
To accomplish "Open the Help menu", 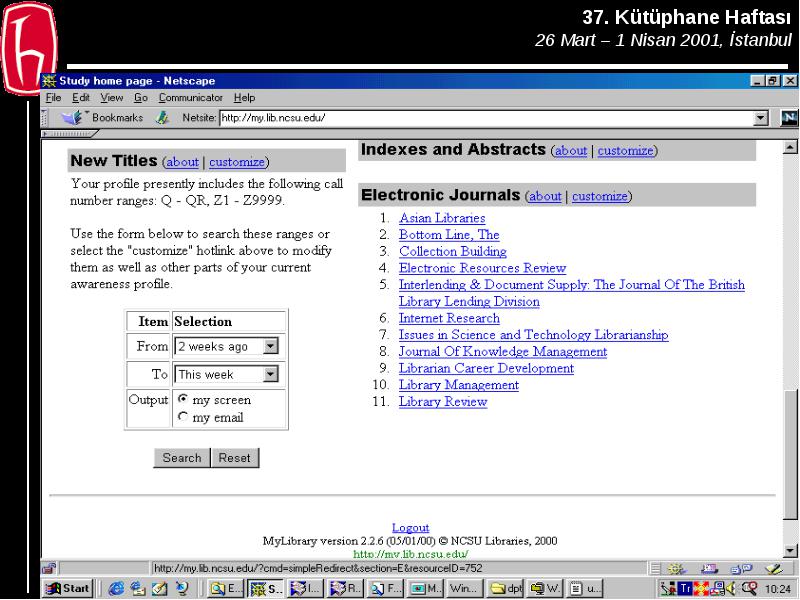I will (244, 97).
